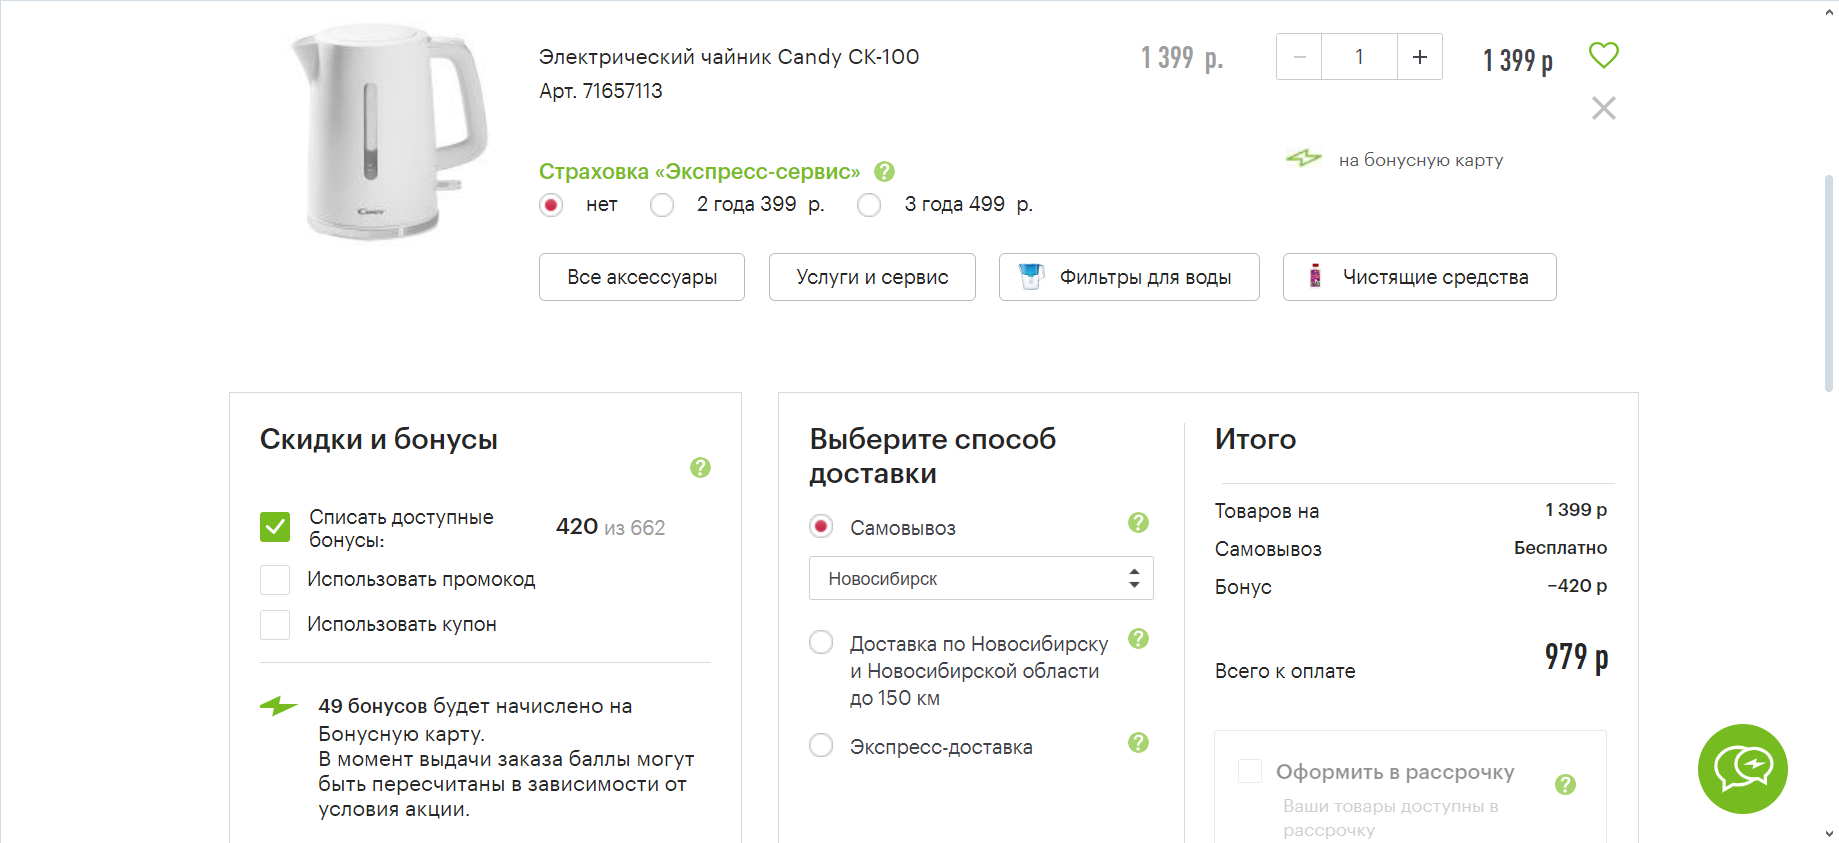Image resolution: width=1839 pixels, height=843 pixels.
Task: Click the green lightning icon by 49 бонусов
Action: [x=279, y=706]
